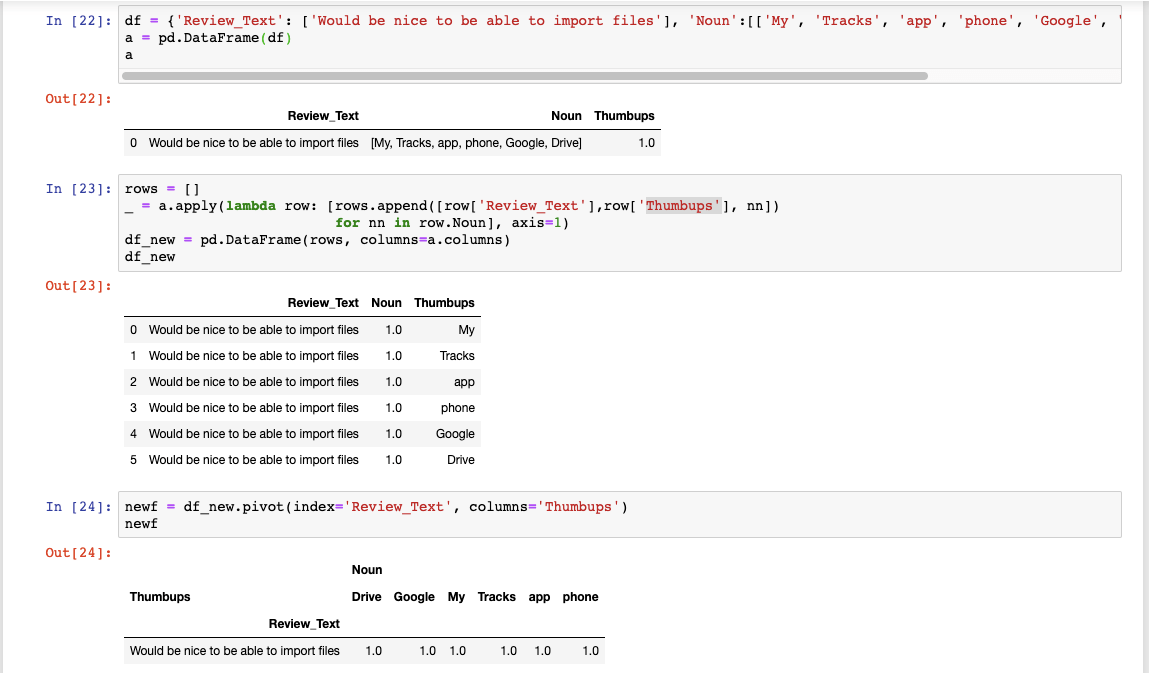The image size is (1149, 673).
Task: Click the Out[23] output prompt
Action: point(78,286)
